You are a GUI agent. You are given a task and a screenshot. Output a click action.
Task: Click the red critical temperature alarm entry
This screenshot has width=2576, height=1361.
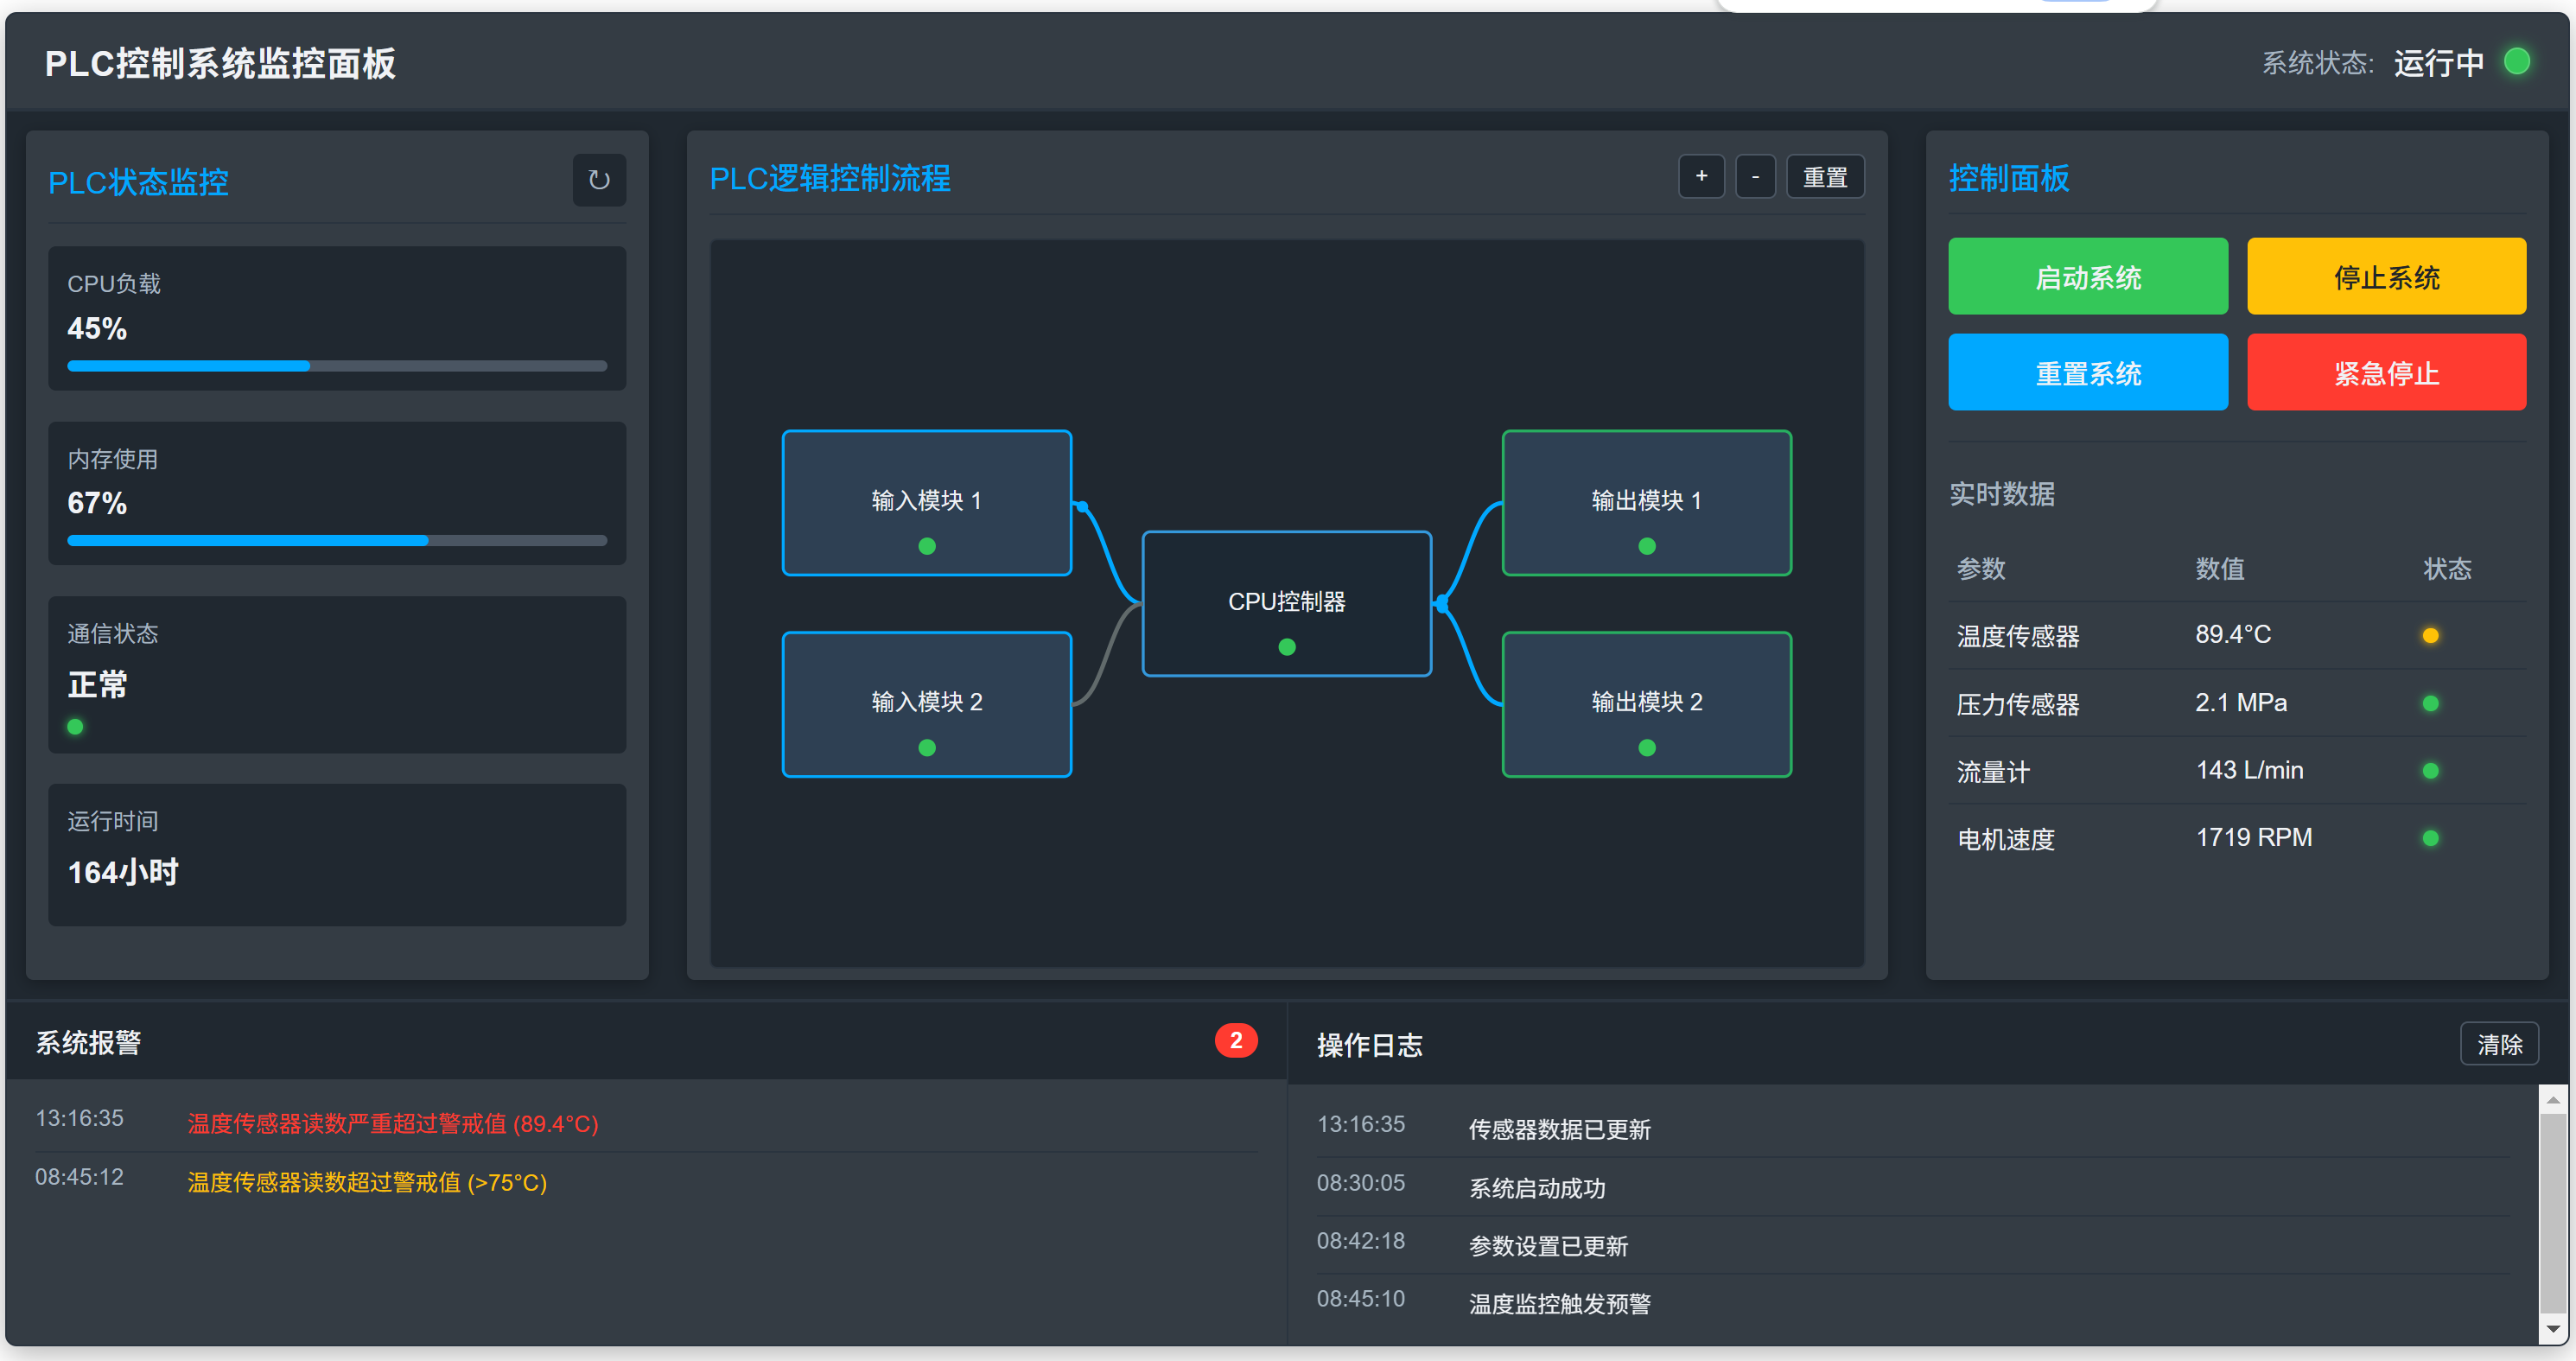392,1123
